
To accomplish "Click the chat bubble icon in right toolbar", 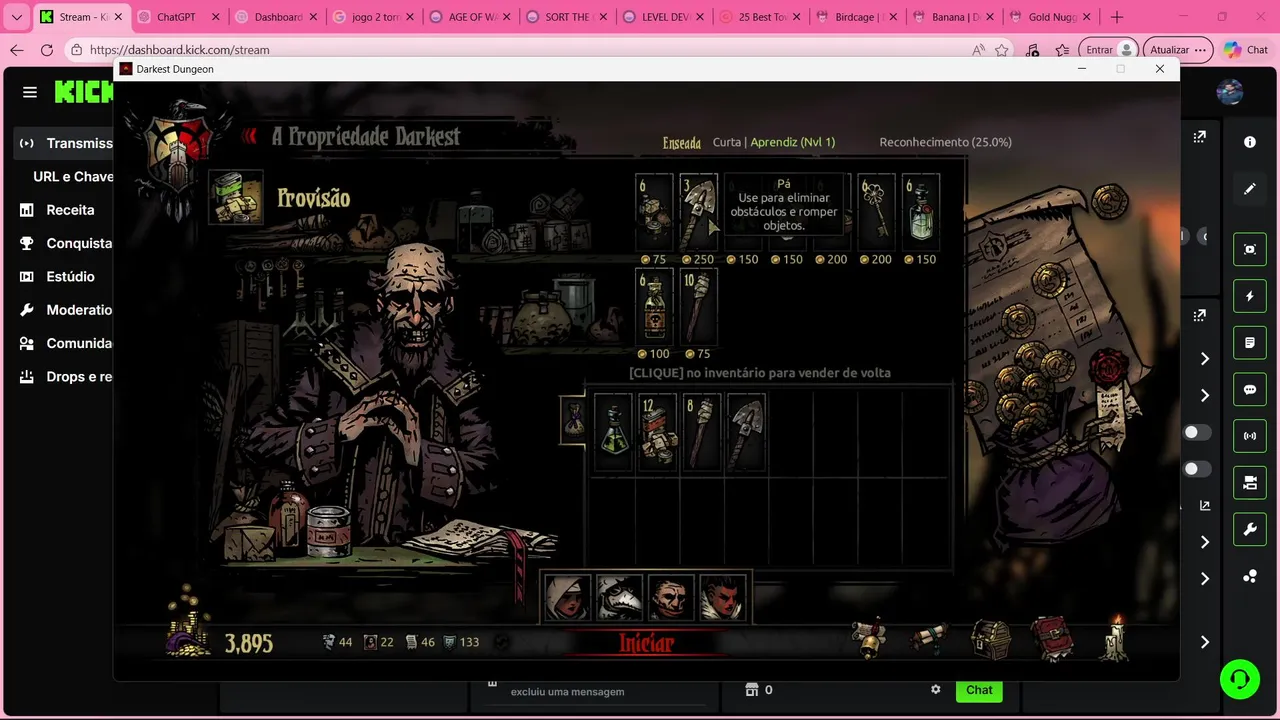I will [1250, 390].
